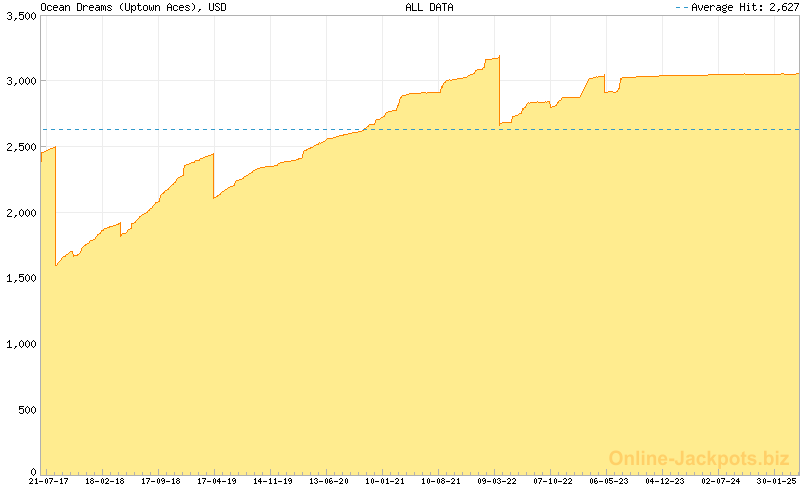Select the 21-07-17 date label
Viewport: 800px width, 490px height.
48,481
